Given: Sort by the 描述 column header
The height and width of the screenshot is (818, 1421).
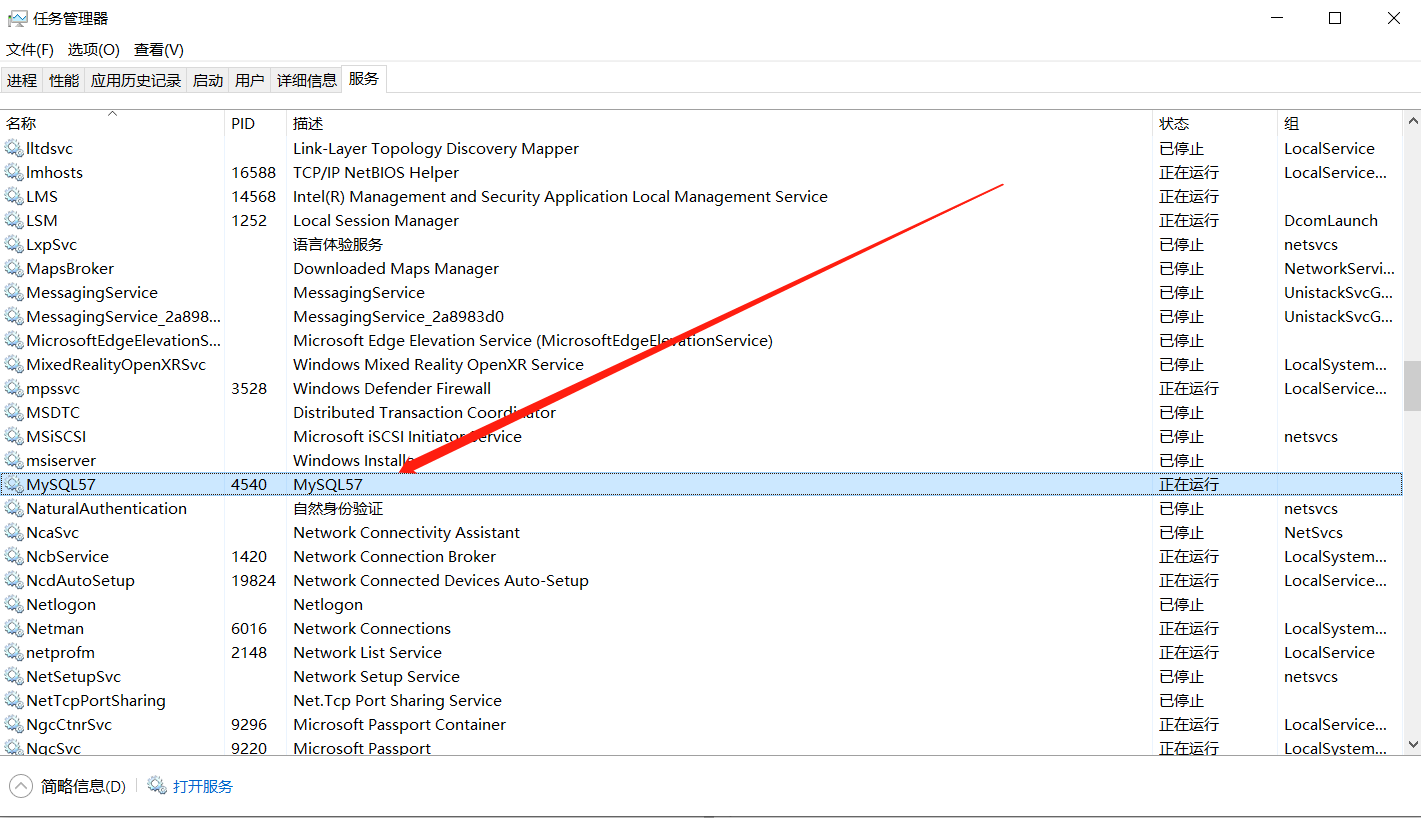Looking at the screenshot, I should tap(719, 123).
